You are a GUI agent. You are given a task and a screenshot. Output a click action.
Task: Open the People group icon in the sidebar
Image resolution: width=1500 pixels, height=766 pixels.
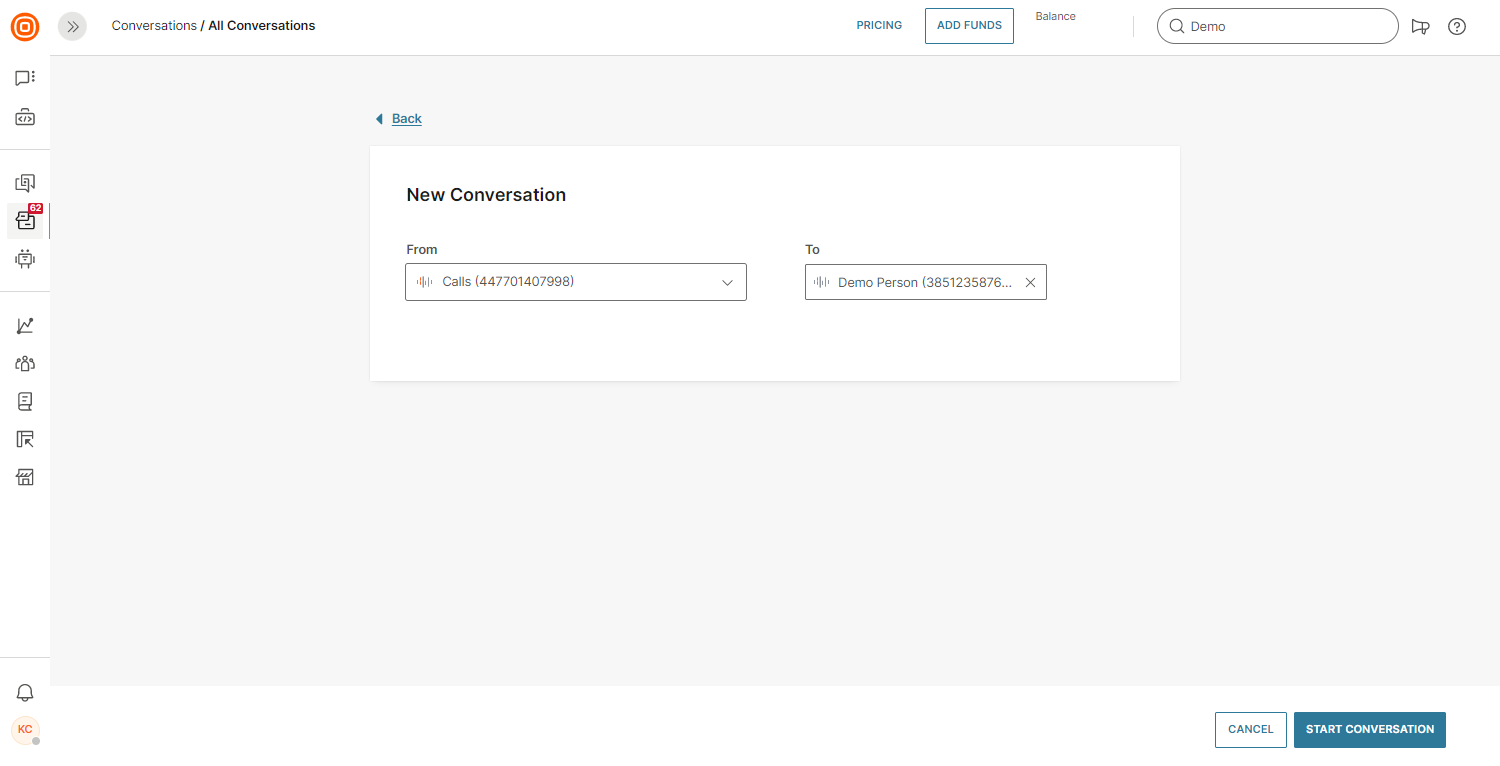click(x=25, y=364)
